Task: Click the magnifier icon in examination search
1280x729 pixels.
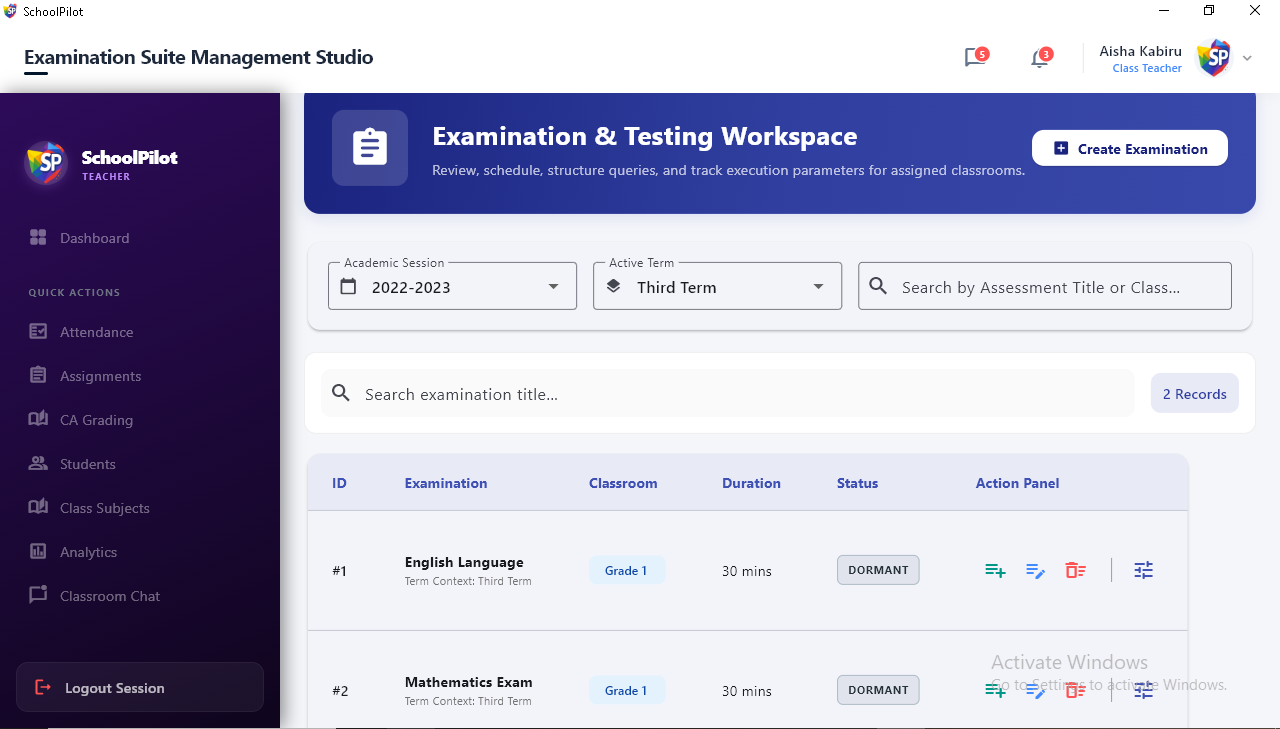Action: (341, 393)
